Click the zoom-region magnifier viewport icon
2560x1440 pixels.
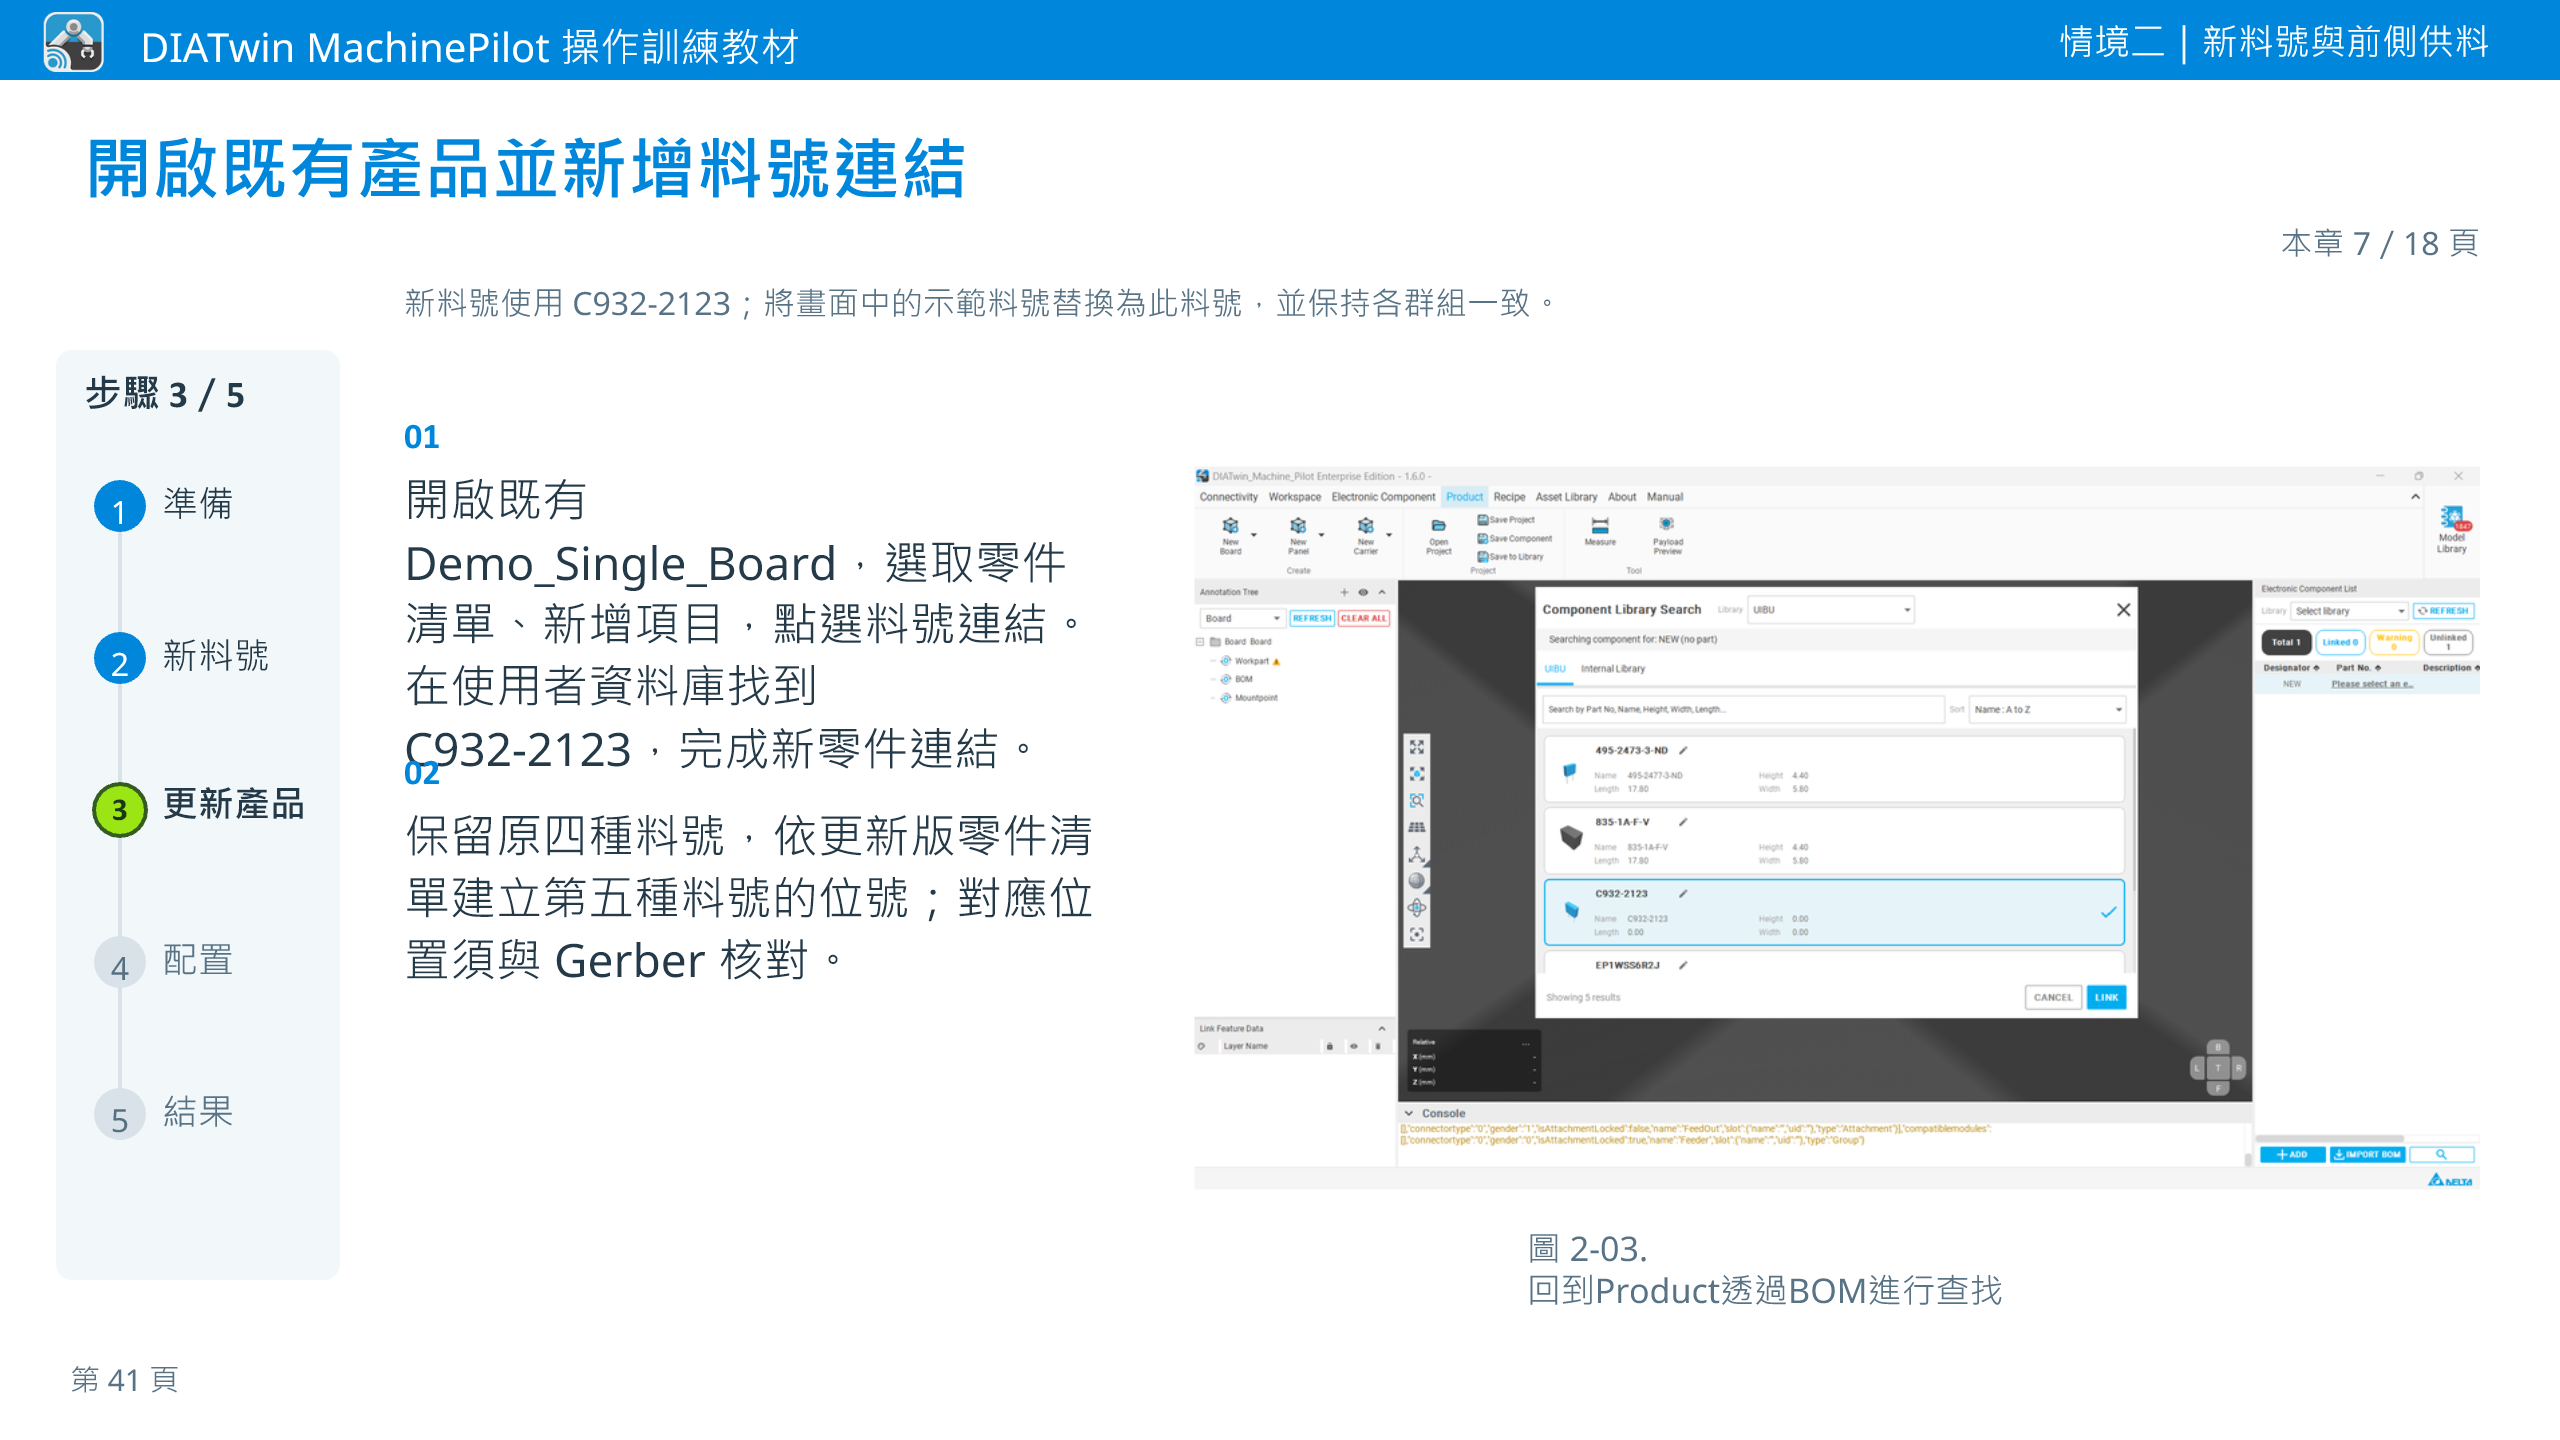(x=1417, y=801)
